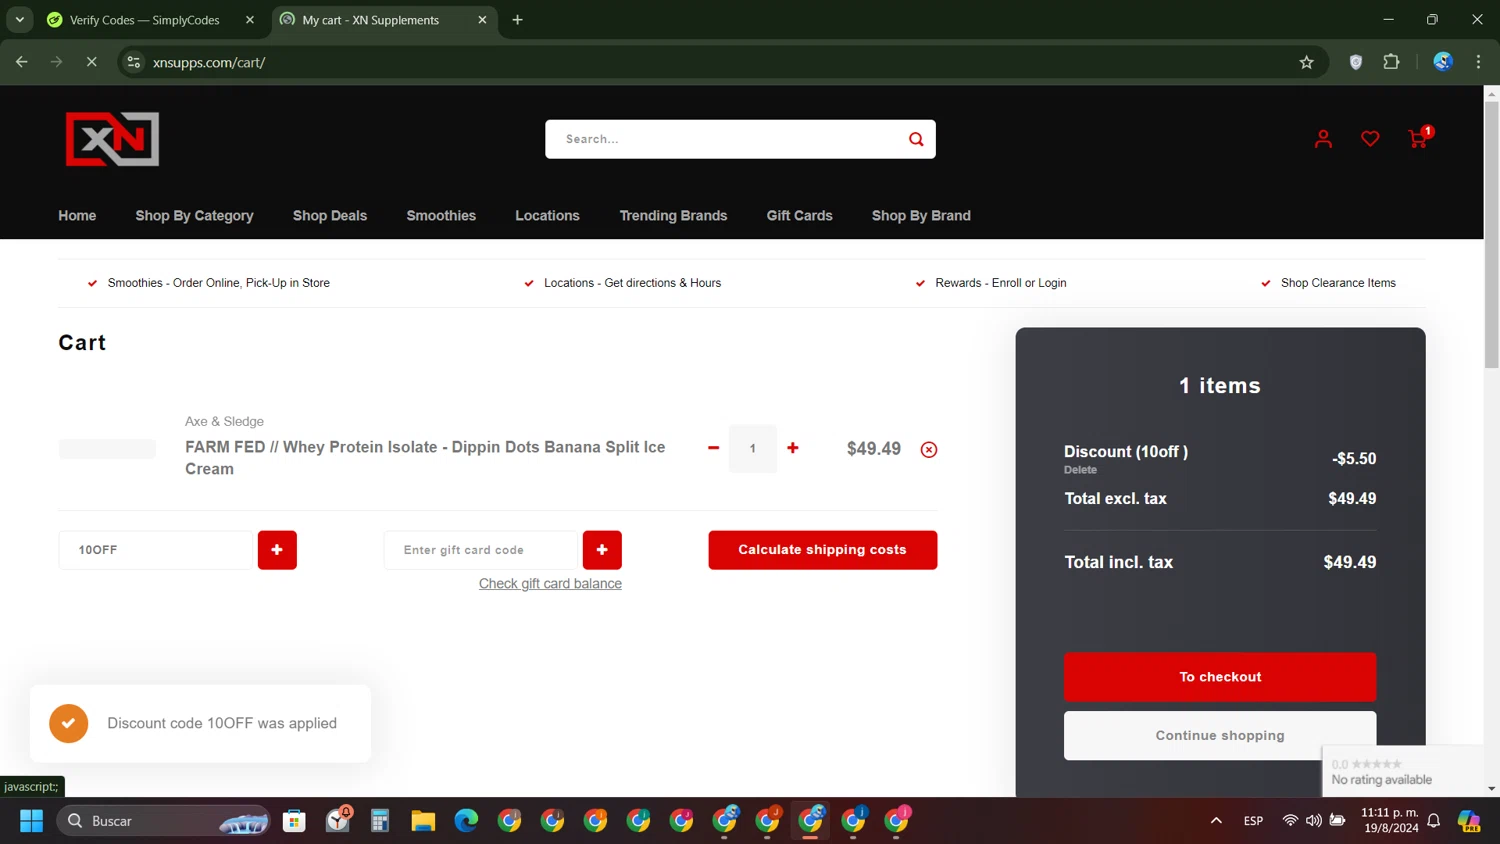Viewport: 1500px width, 844px height.
Task: Close the Verify Codes tab
Action: click(250, 20)
